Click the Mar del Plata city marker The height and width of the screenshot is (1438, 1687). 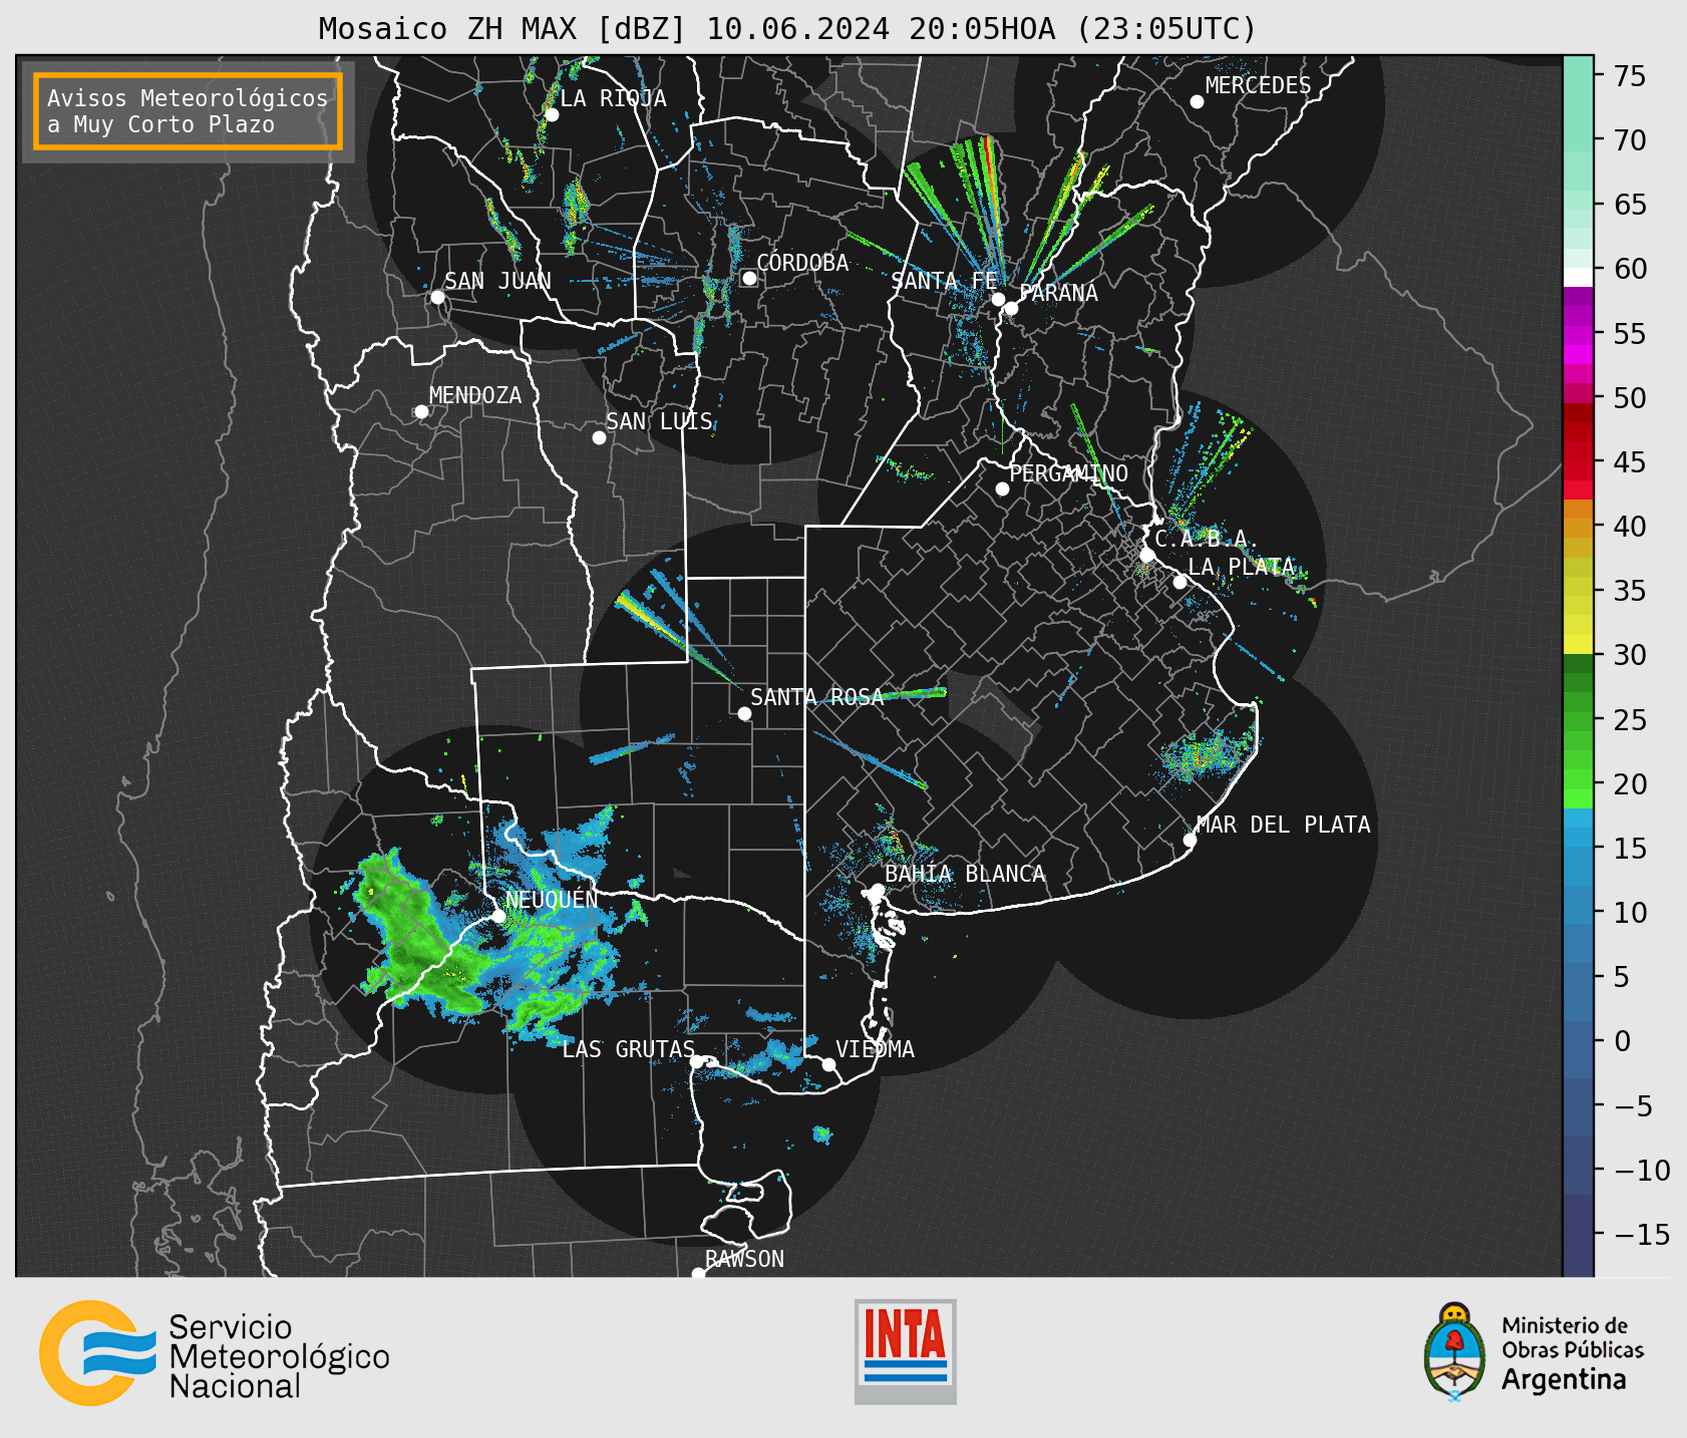[1190, 840]
